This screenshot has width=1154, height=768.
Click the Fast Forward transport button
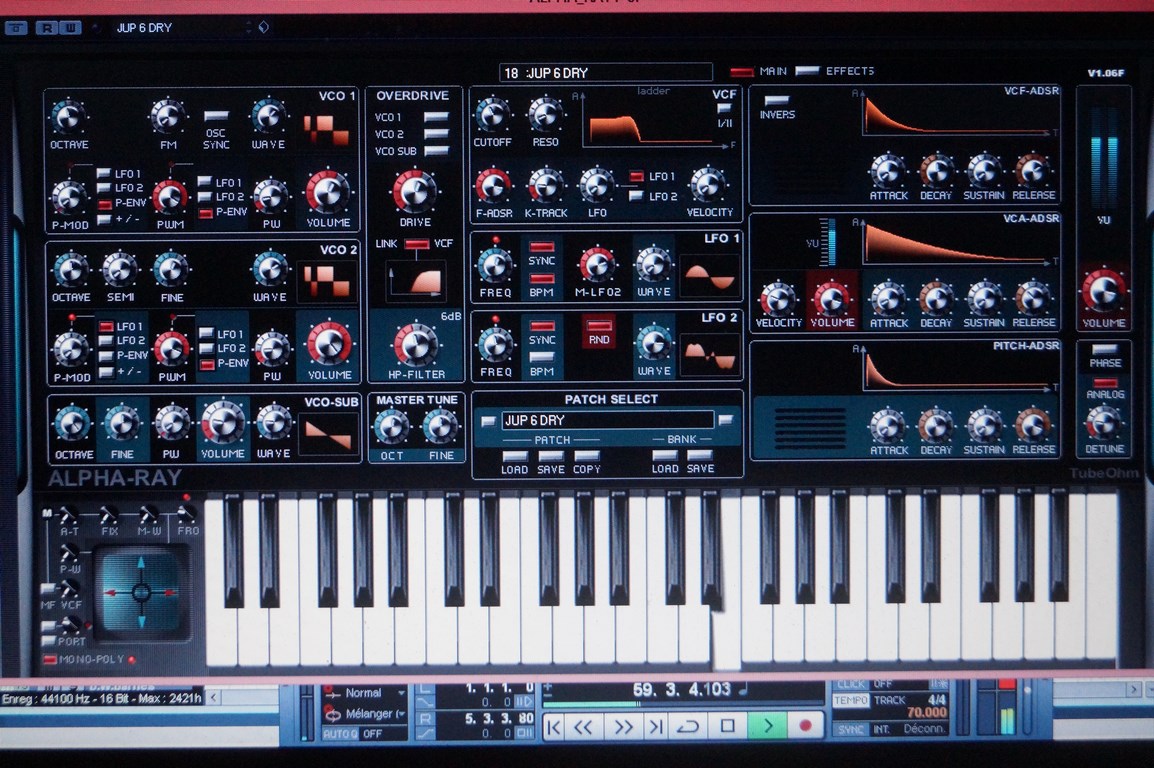coord(623,727)
